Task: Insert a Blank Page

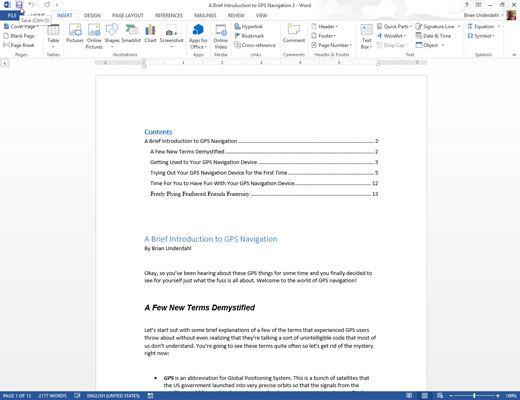Action: 19,36
